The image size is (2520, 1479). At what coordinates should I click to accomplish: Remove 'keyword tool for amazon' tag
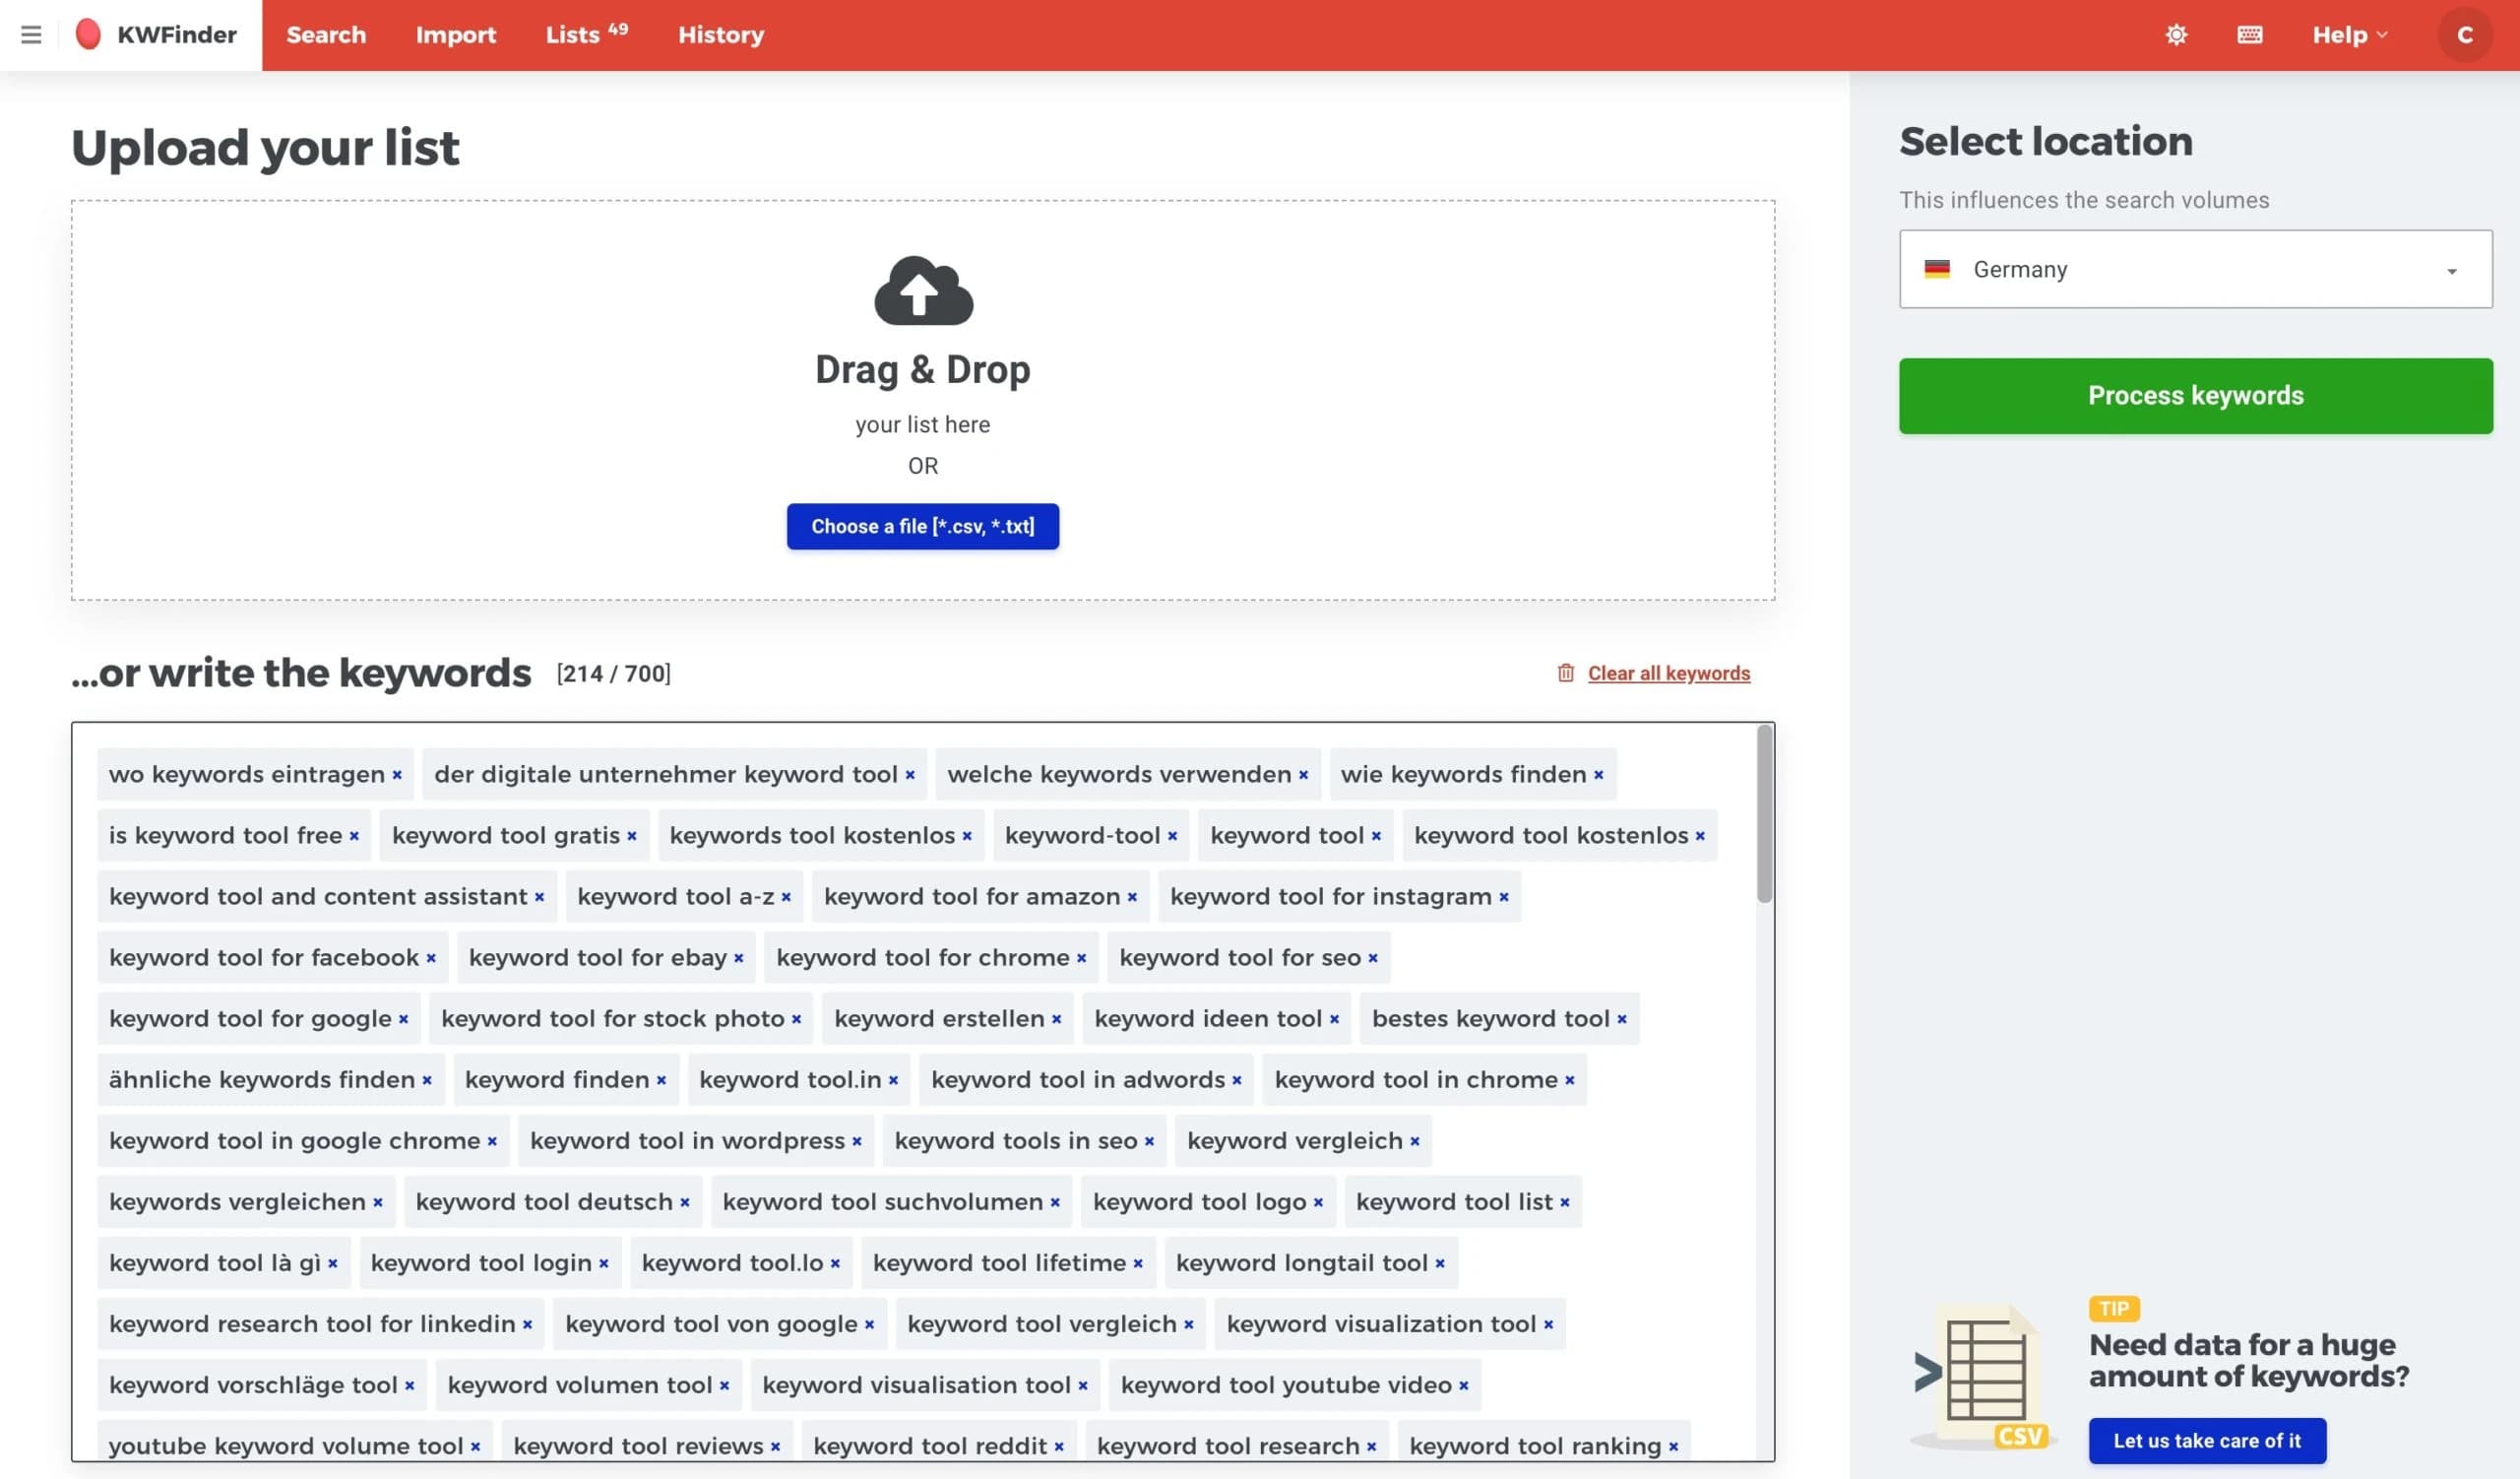[1132, 897]
